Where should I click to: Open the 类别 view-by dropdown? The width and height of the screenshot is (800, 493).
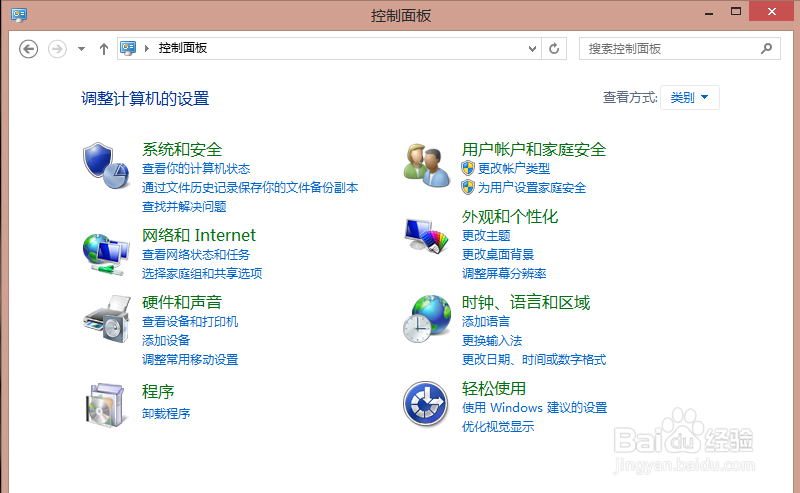[x=689, y=97]
